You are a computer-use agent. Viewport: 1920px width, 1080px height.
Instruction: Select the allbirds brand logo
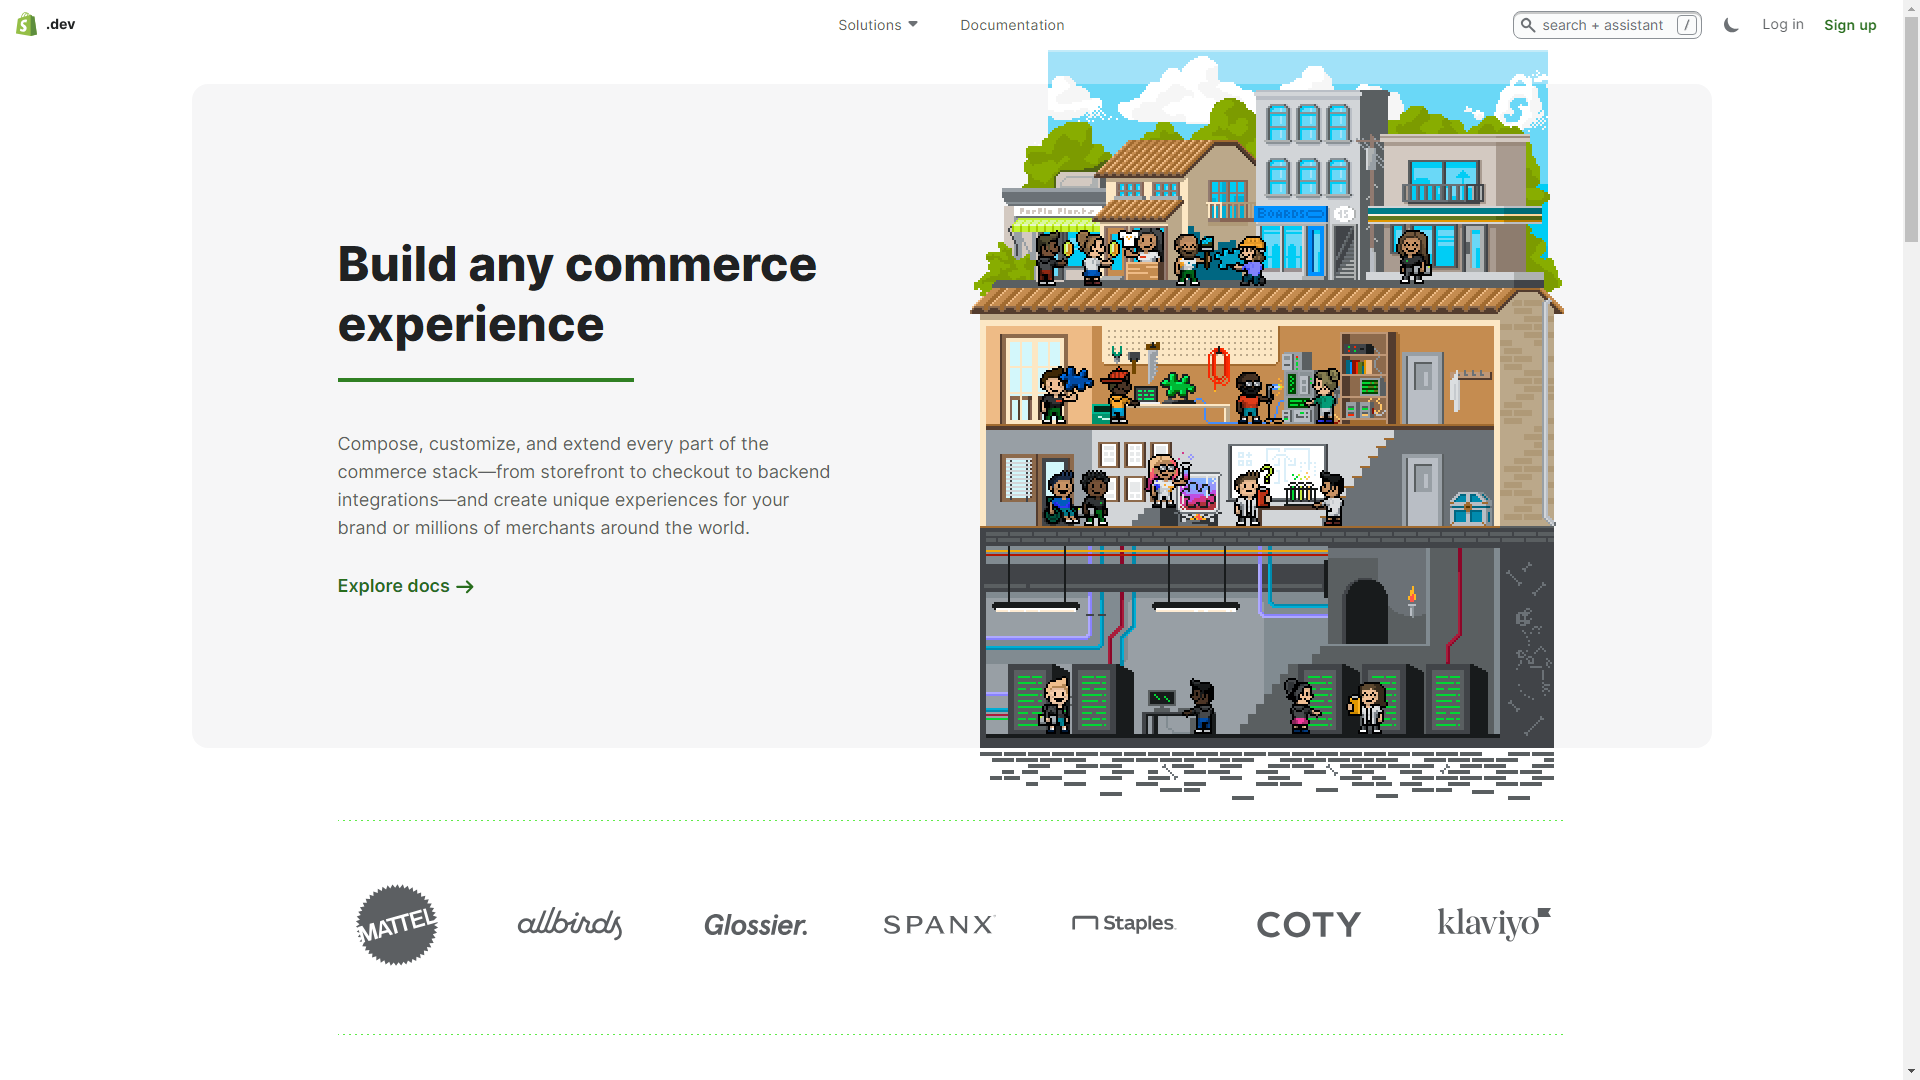(569, 923)
